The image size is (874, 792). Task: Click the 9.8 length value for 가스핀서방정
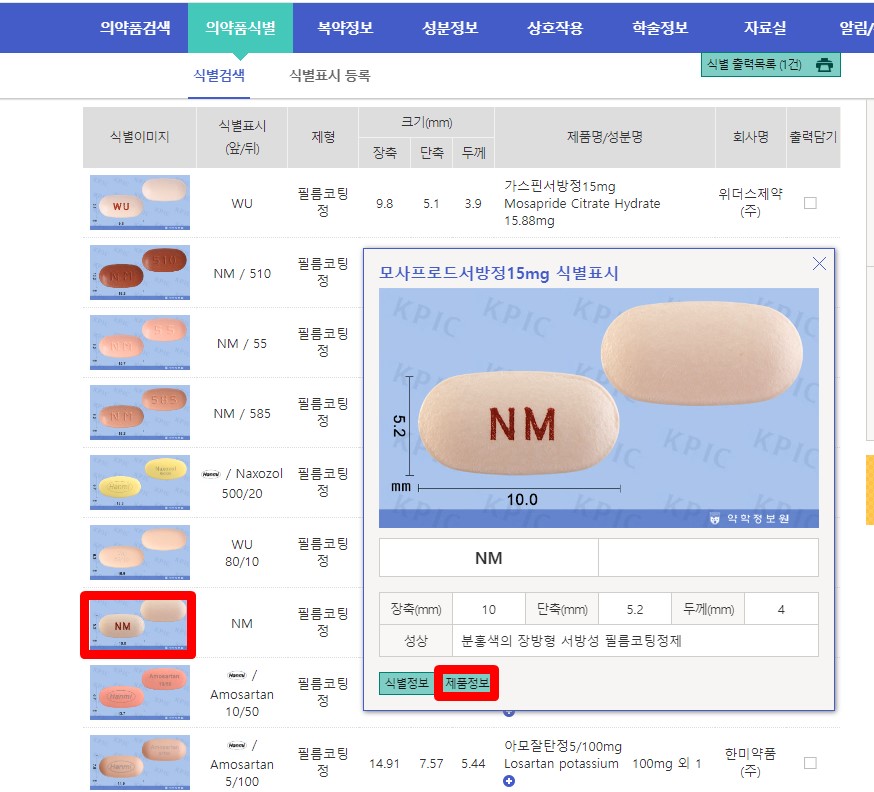tap(385, 203)
